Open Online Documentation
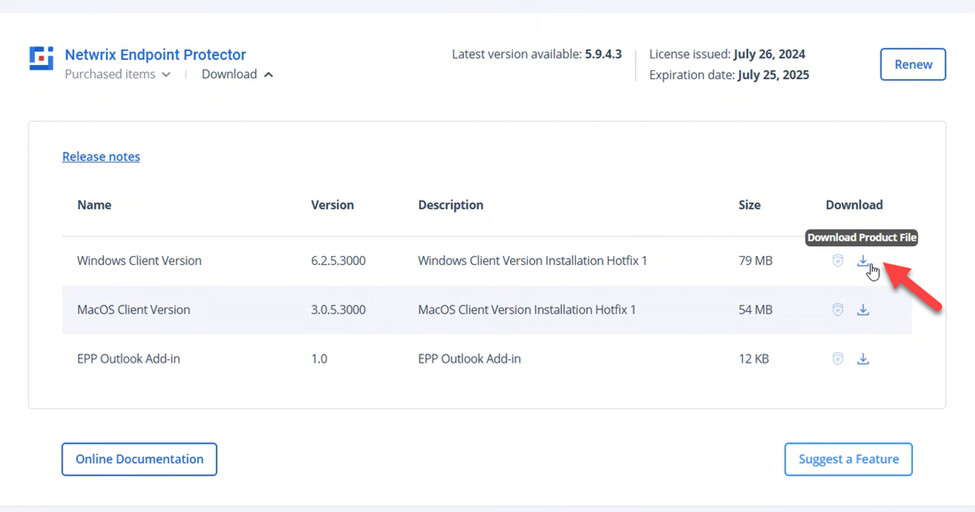Screen dimensions: 975x512 click(x=139, y=459)
